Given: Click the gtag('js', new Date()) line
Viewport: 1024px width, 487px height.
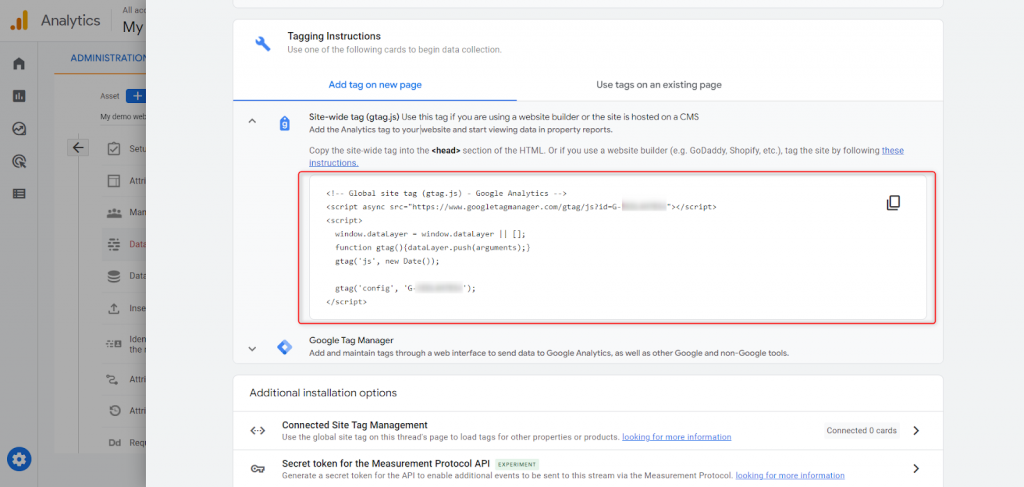Looking at the screenshot, I should pos(387,261).
